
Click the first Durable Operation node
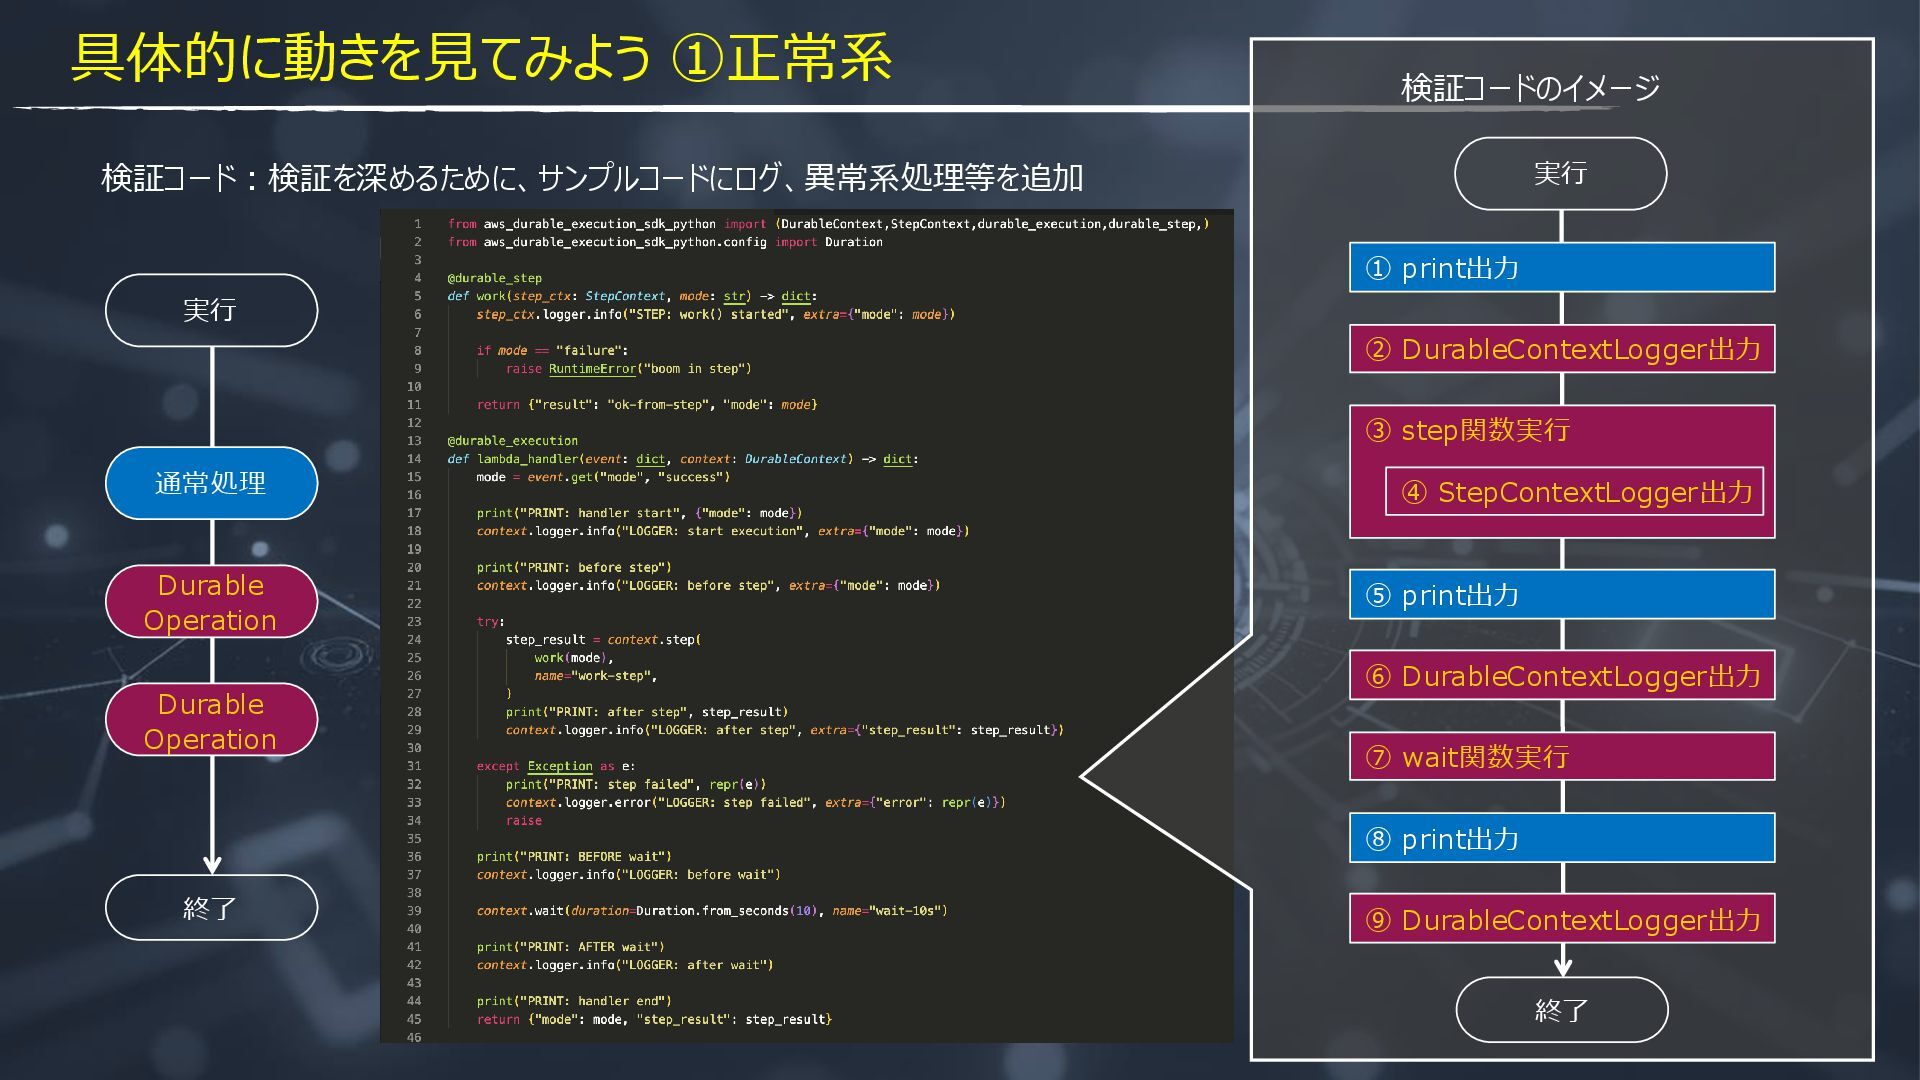[x=211, y=602]
